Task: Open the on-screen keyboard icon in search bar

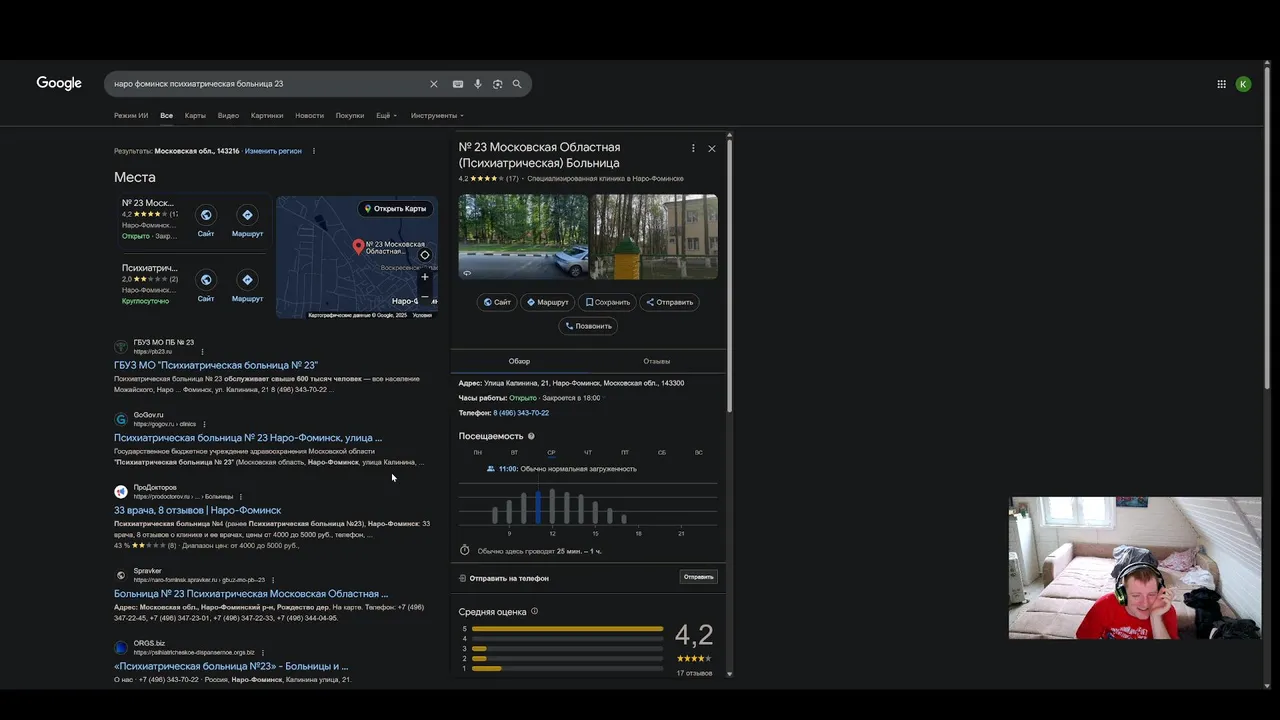Action: 458,84
